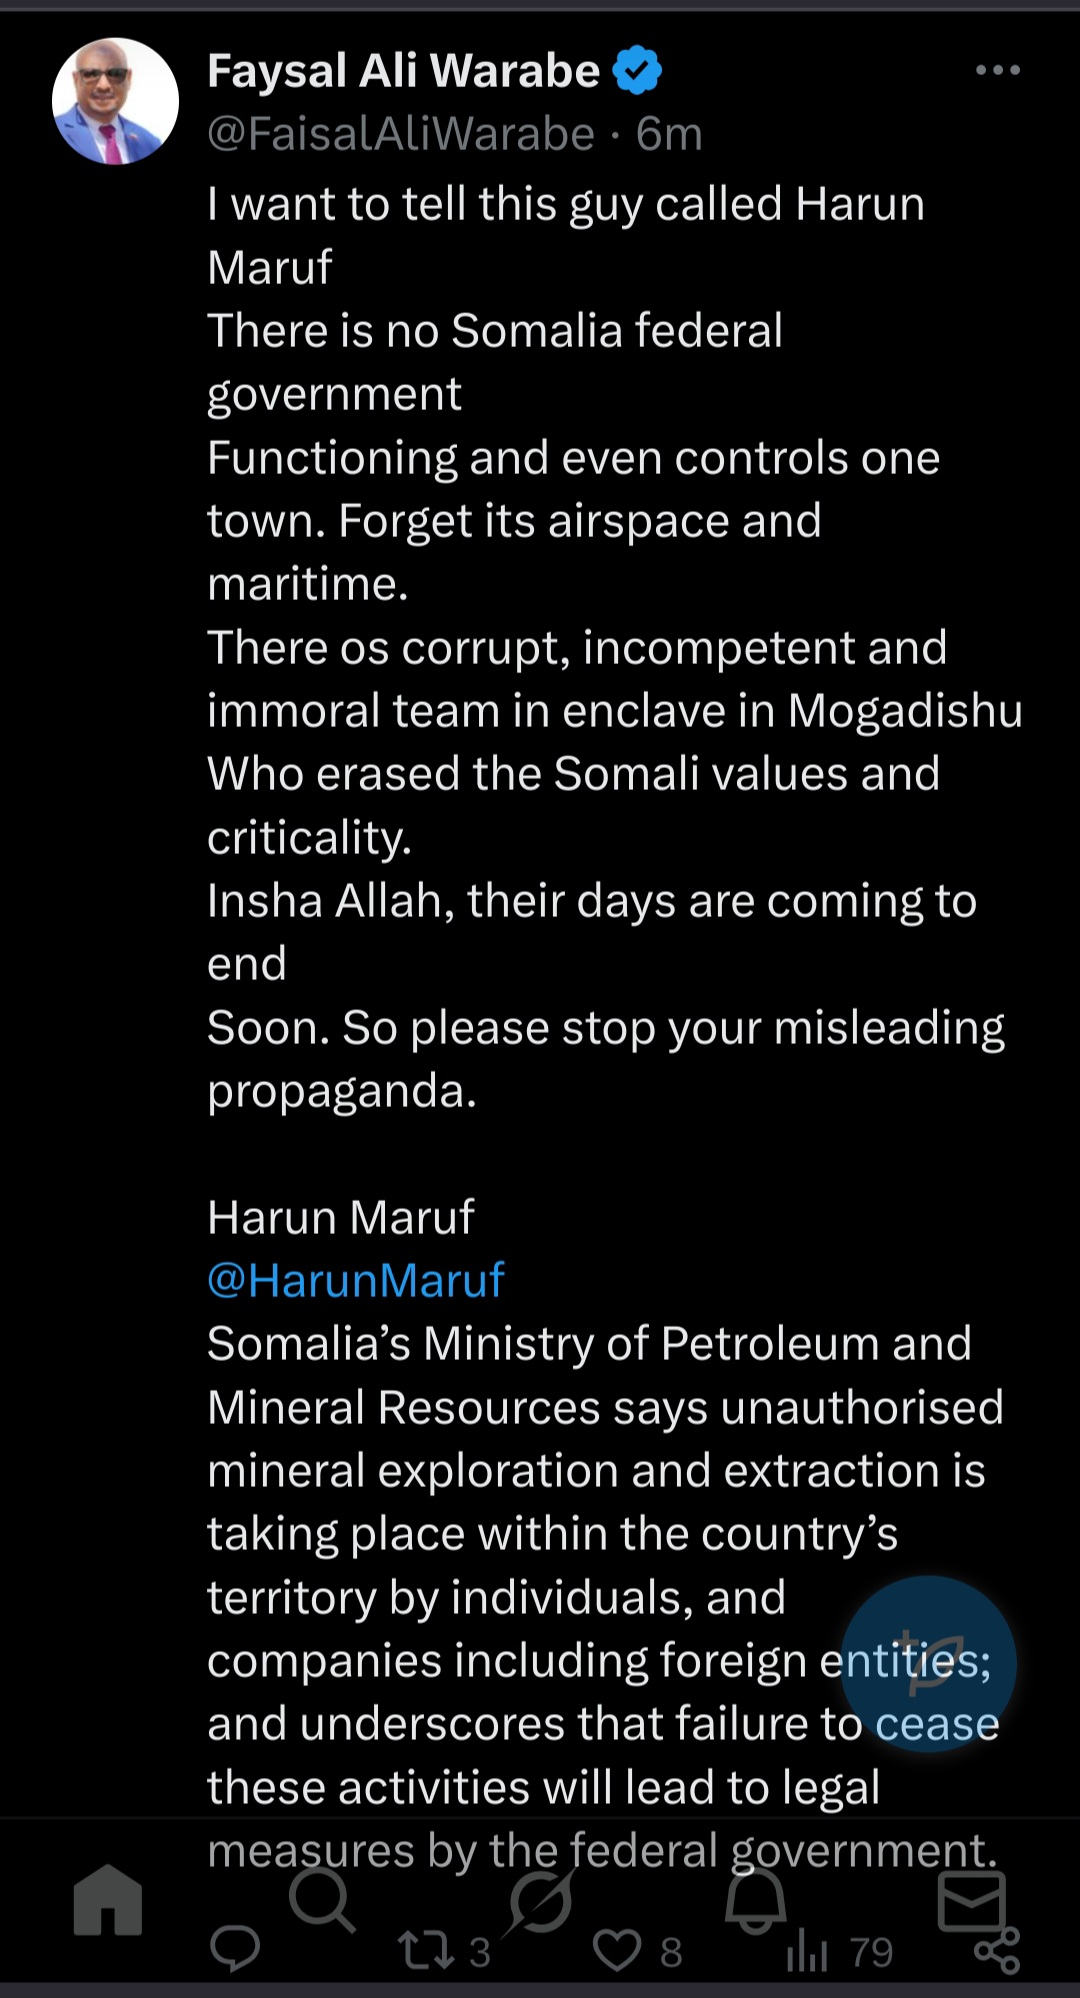Tap the @FaisalAliWarabe handle

coord(400,134)
